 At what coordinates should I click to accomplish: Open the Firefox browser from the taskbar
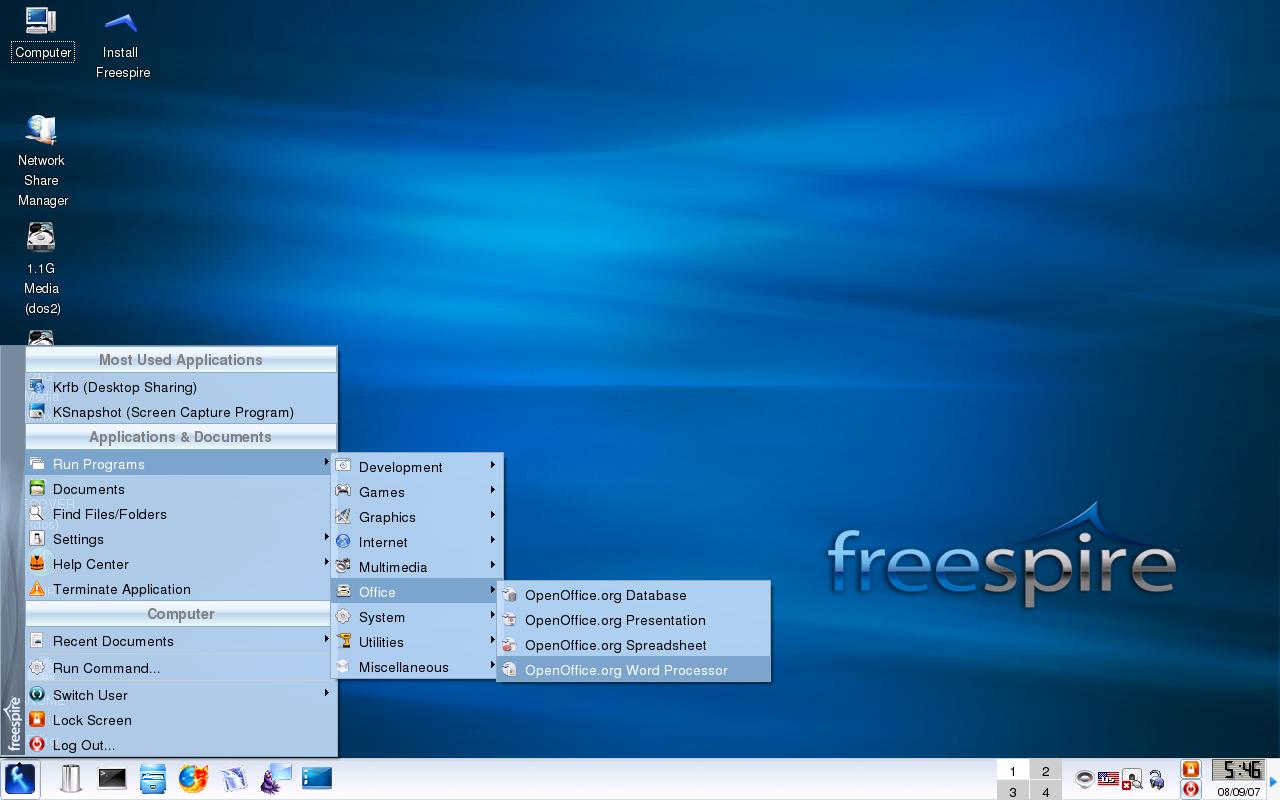(x=193, y=778)
